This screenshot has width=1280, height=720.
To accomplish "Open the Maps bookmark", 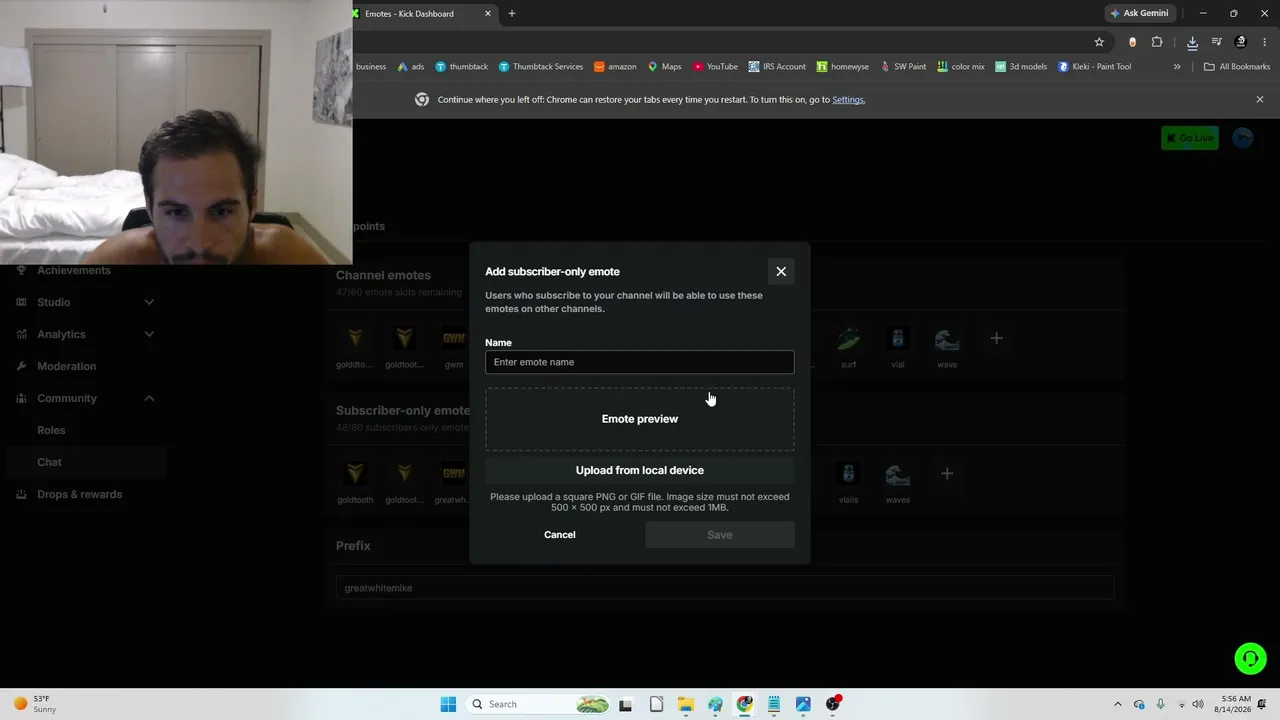I will (x=664, y=67).
